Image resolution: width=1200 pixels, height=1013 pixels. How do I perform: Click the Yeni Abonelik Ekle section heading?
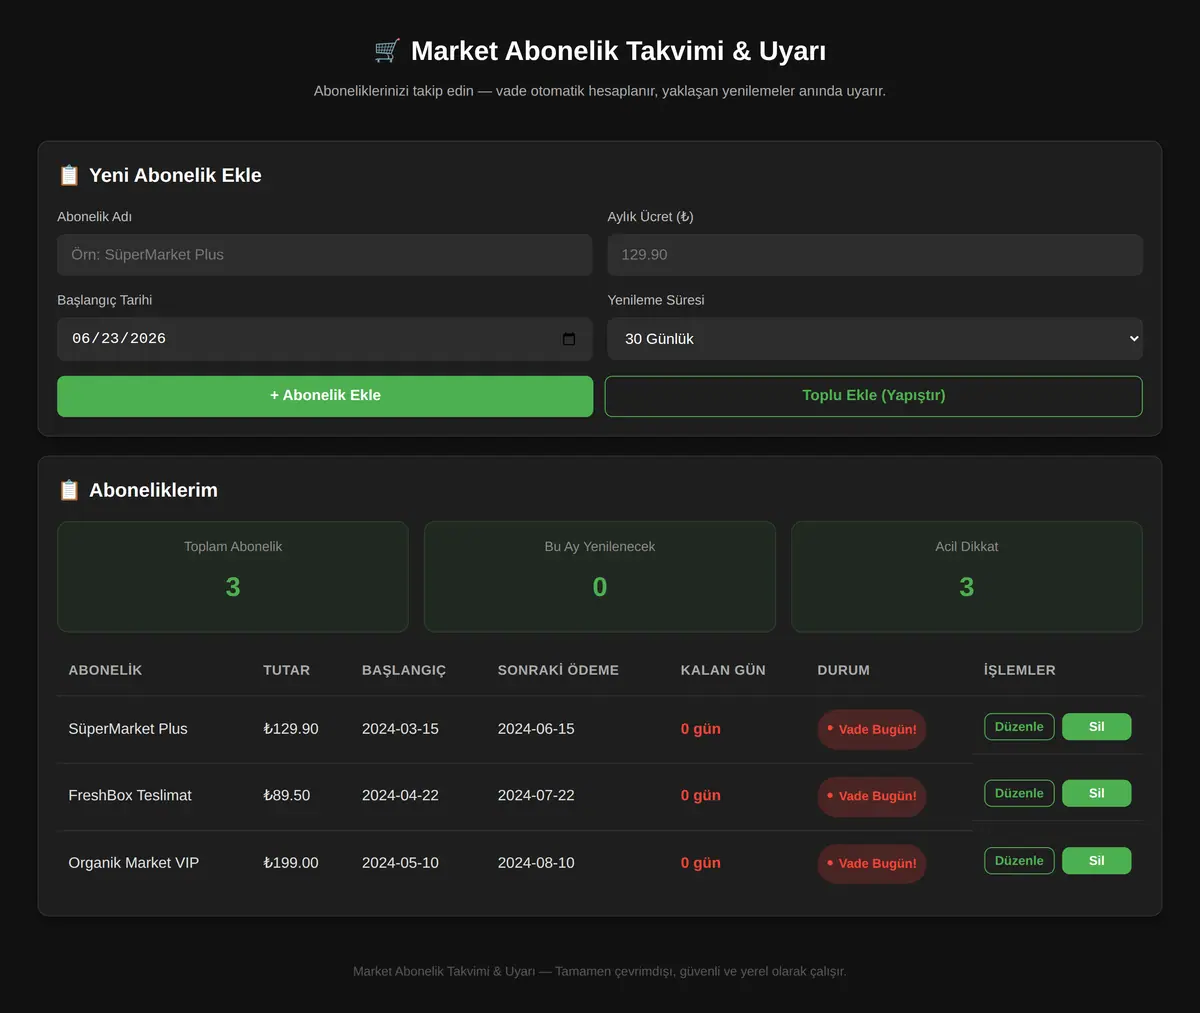click(x=175, y=175)
